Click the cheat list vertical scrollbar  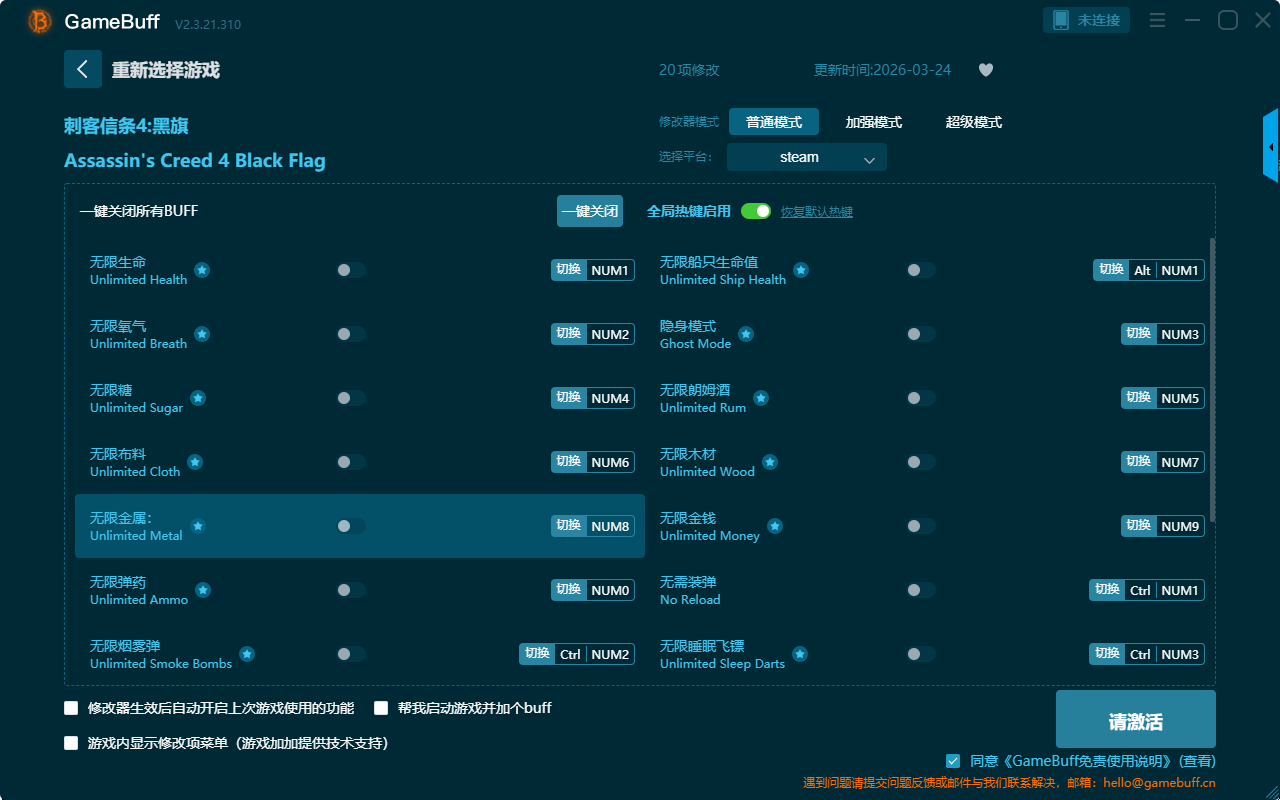[1213, 380]
